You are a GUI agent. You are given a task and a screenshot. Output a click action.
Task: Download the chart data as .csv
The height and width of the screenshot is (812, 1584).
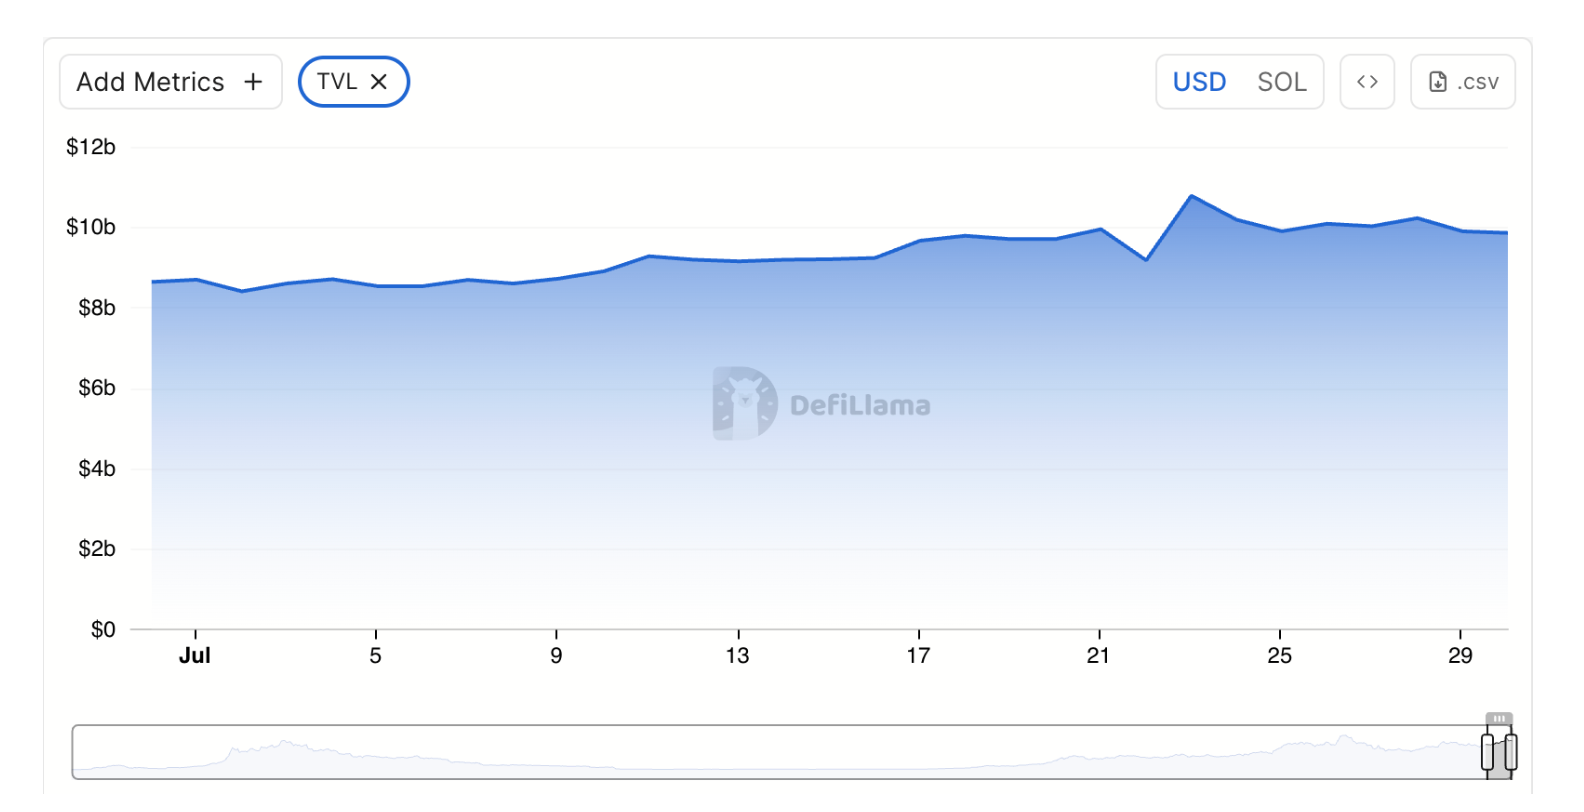1477,82
